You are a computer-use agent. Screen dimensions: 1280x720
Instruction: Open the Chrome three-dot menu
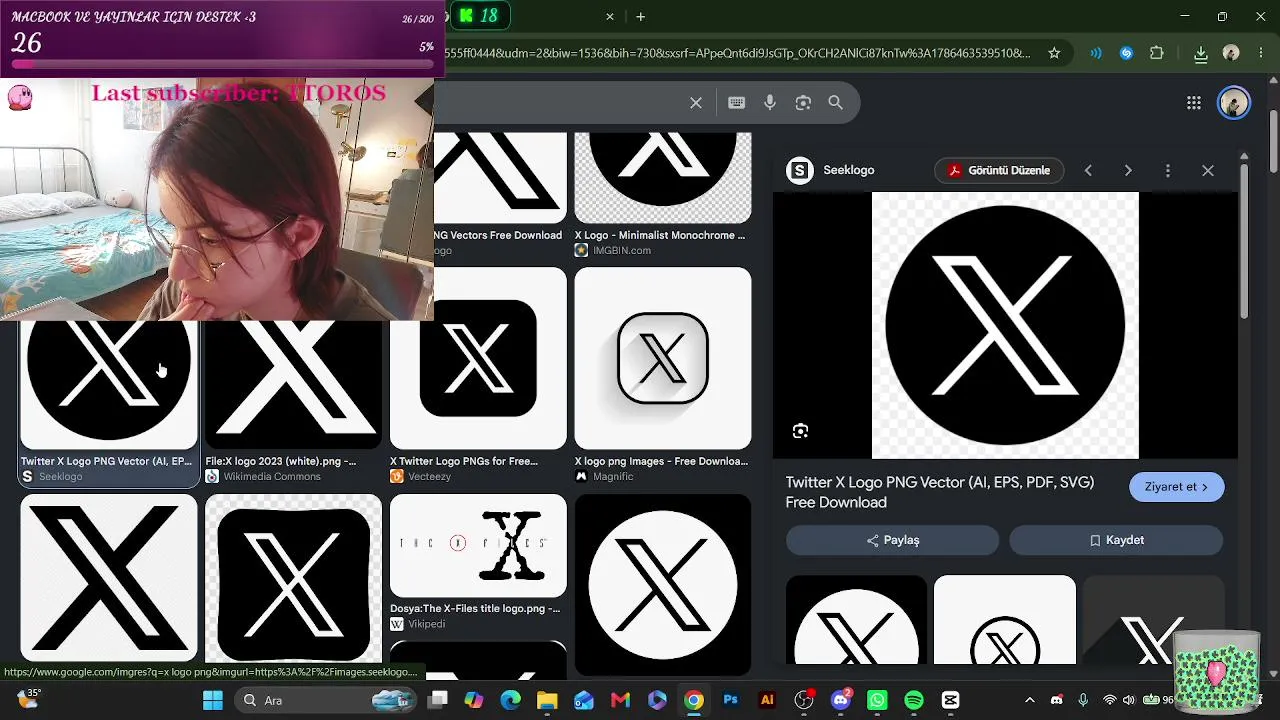point(1260,53)
